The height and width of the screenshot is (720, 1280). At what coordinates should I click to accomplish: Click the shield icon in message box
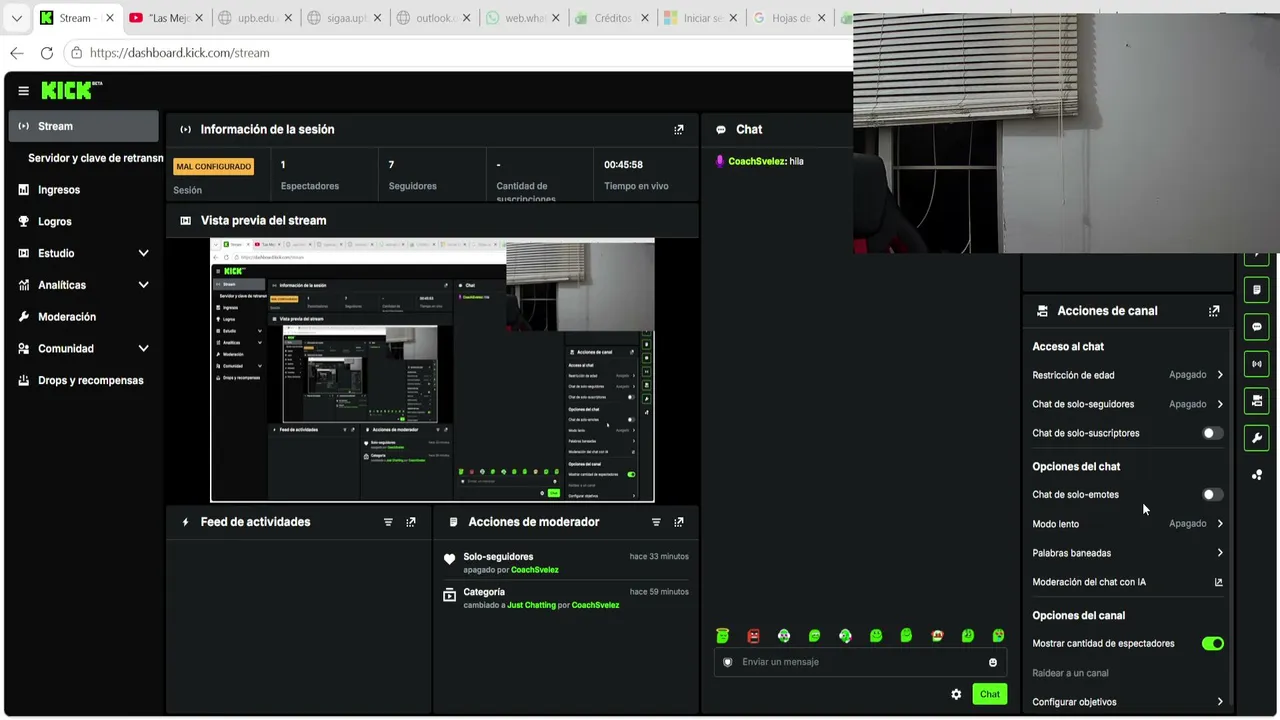click(x=728, y=662)
